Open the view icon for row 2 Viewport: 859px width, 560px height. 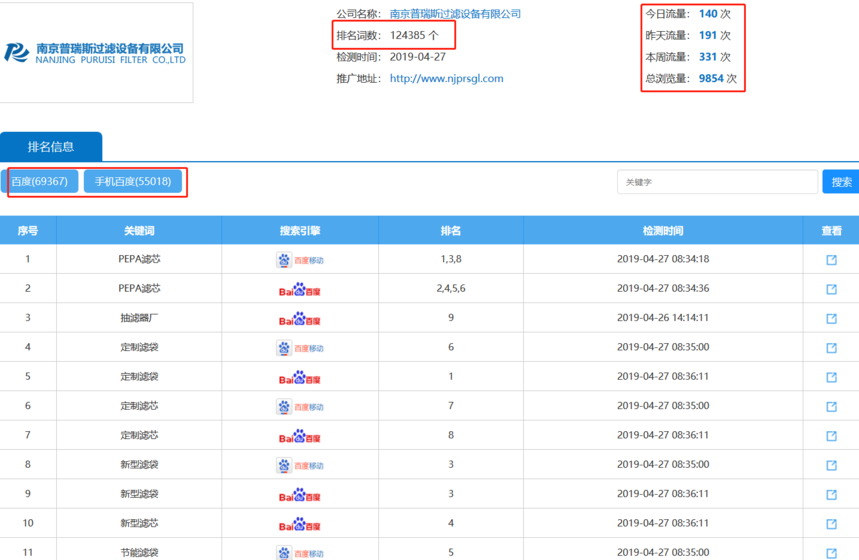pos(831,289)
